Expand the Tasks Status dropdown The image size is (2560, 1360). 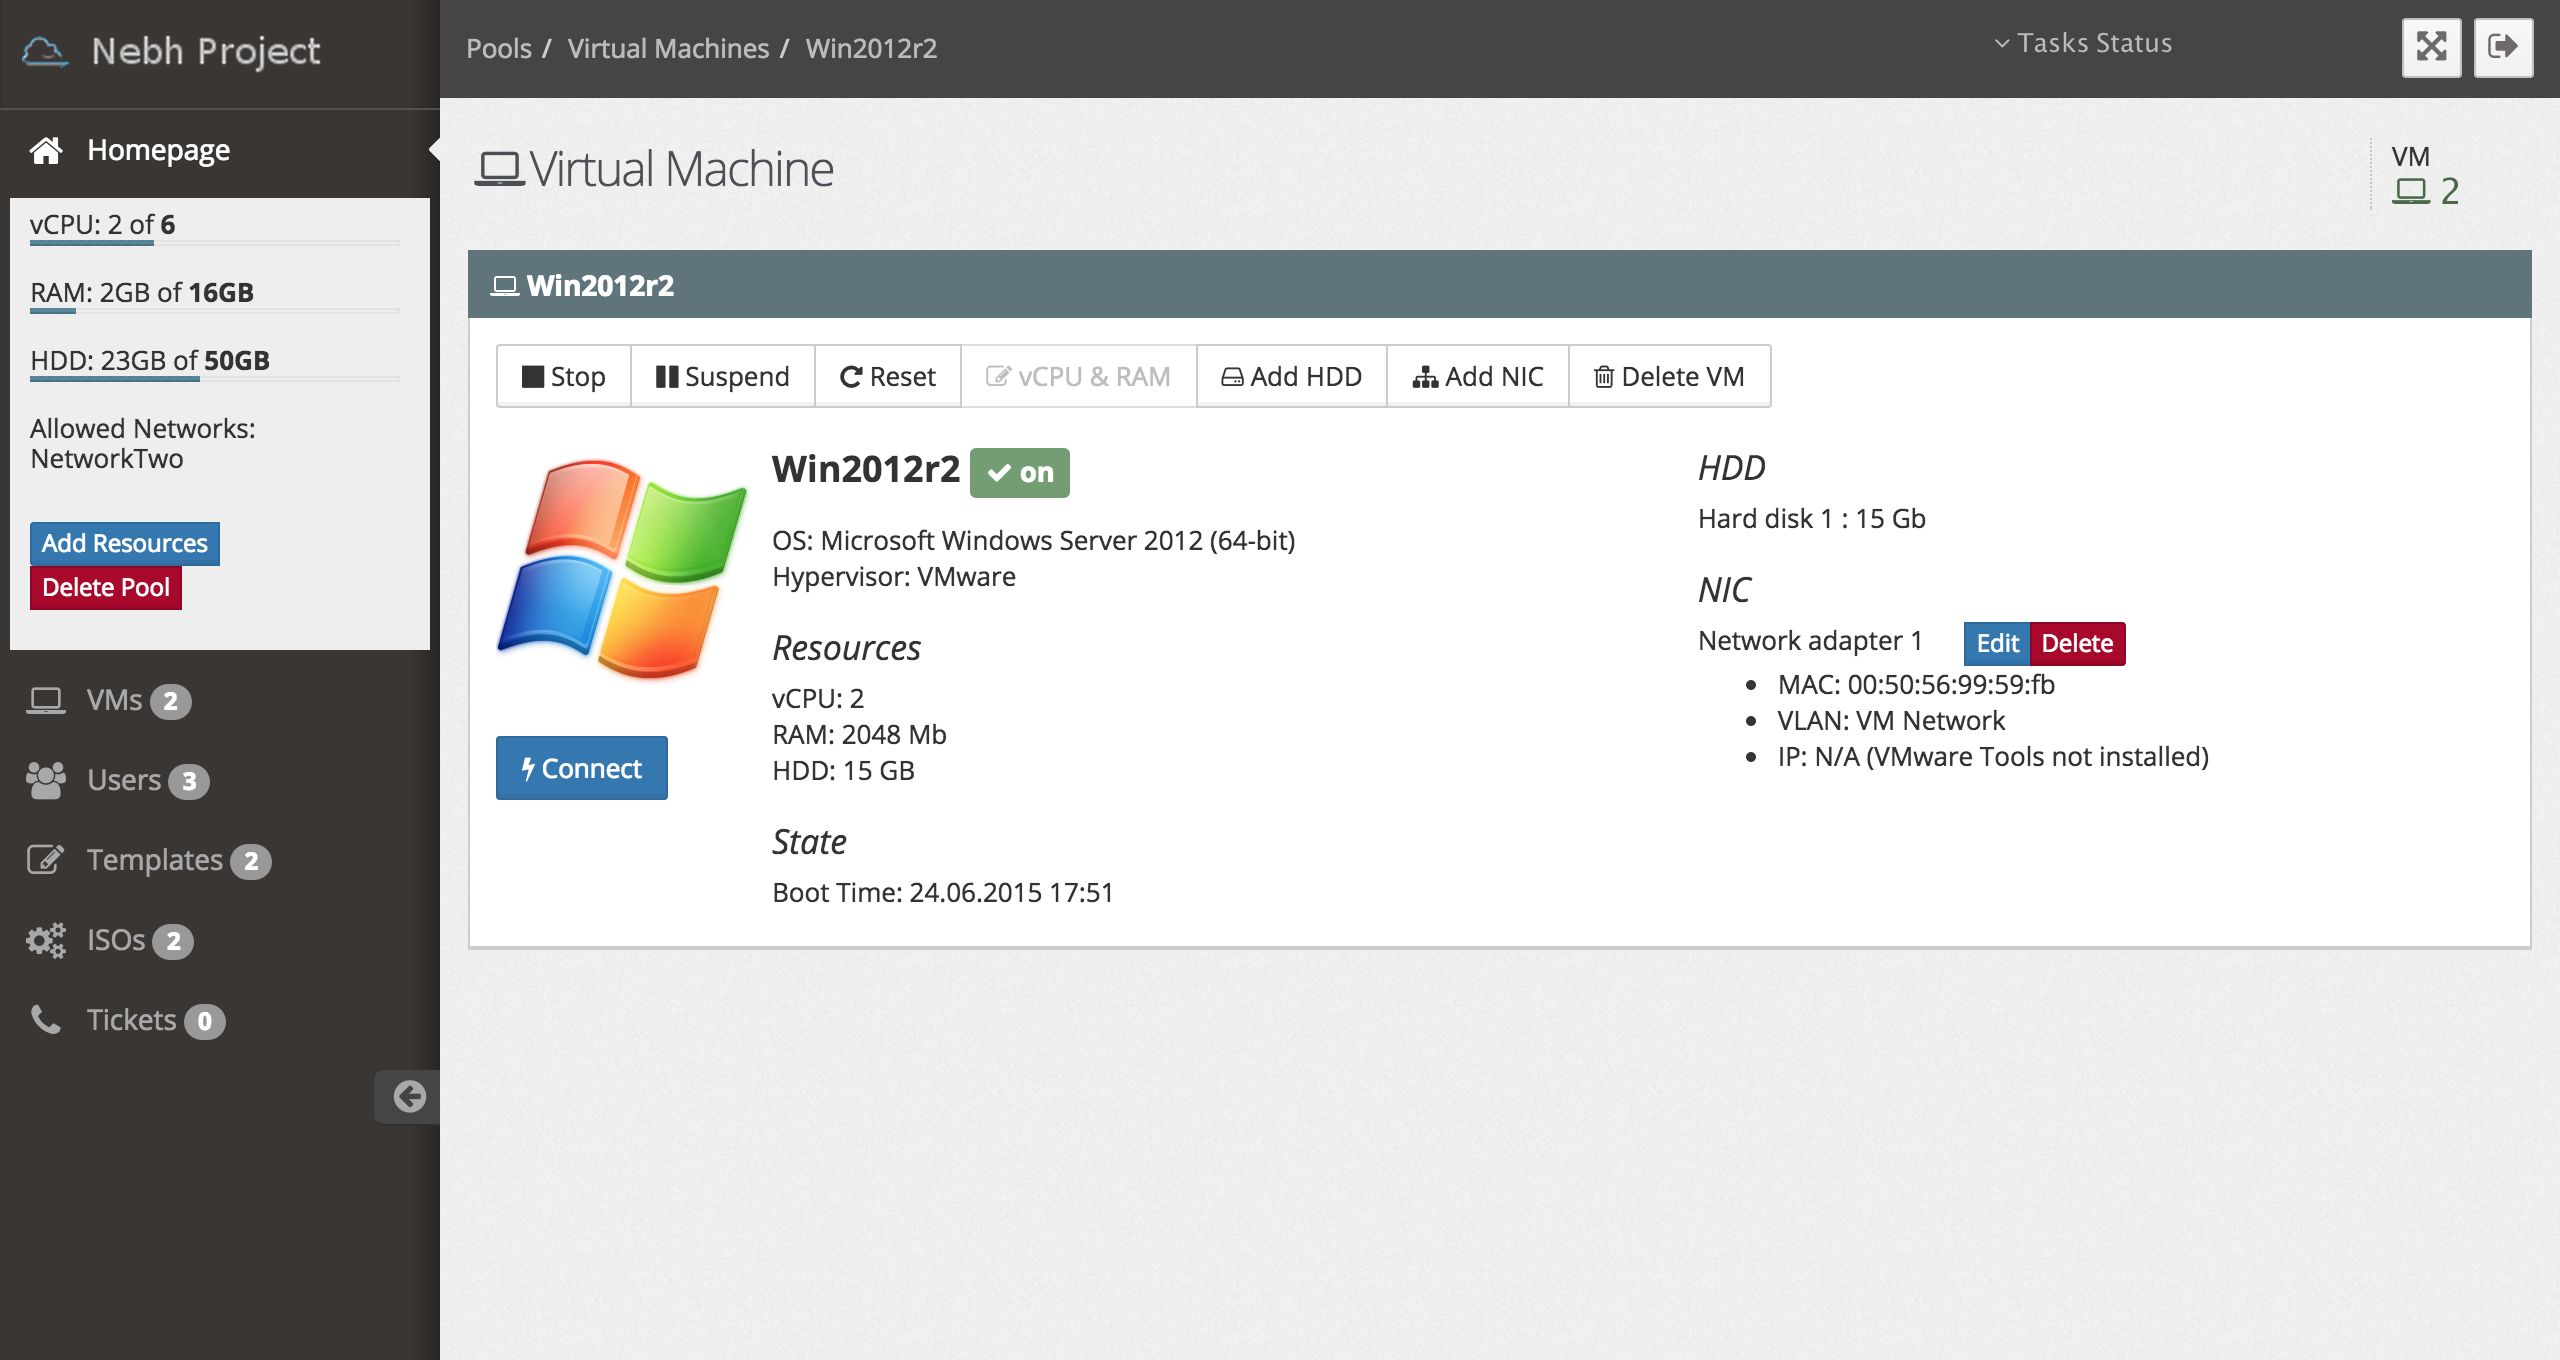click(2083, 43)
